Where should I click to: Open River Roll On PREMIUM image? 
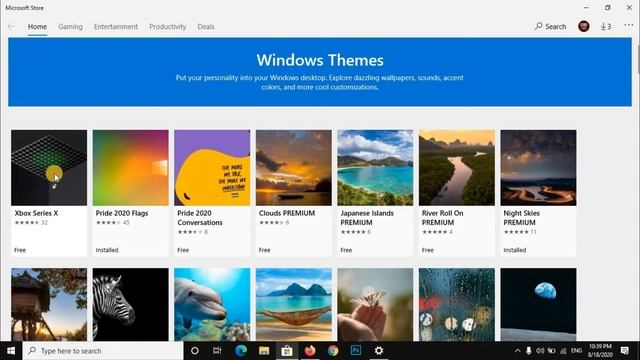pyautogui.click(x=457, y=168)
